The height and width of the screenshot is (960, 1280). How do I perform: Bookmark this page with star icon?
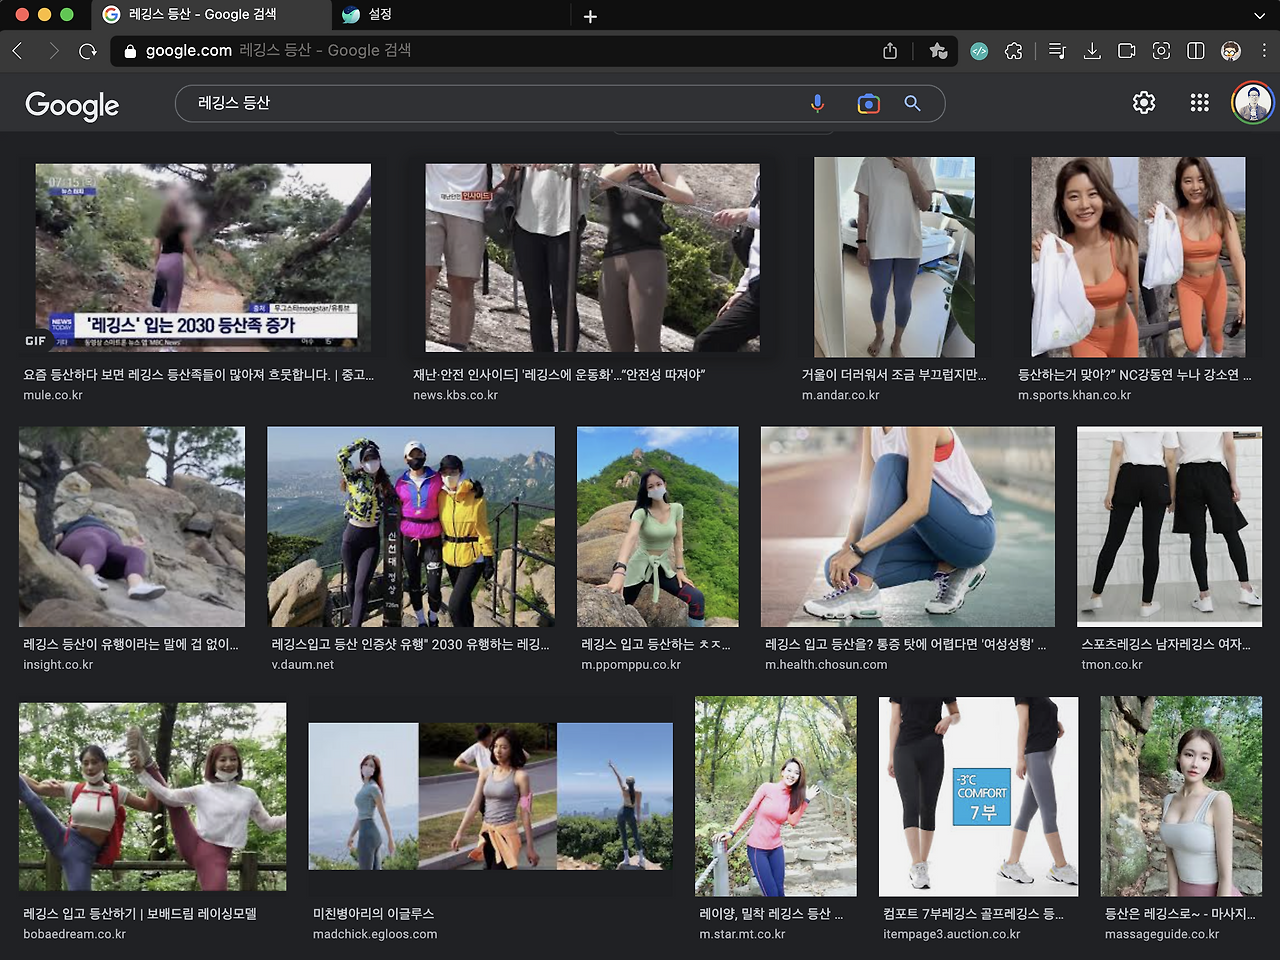938,51
